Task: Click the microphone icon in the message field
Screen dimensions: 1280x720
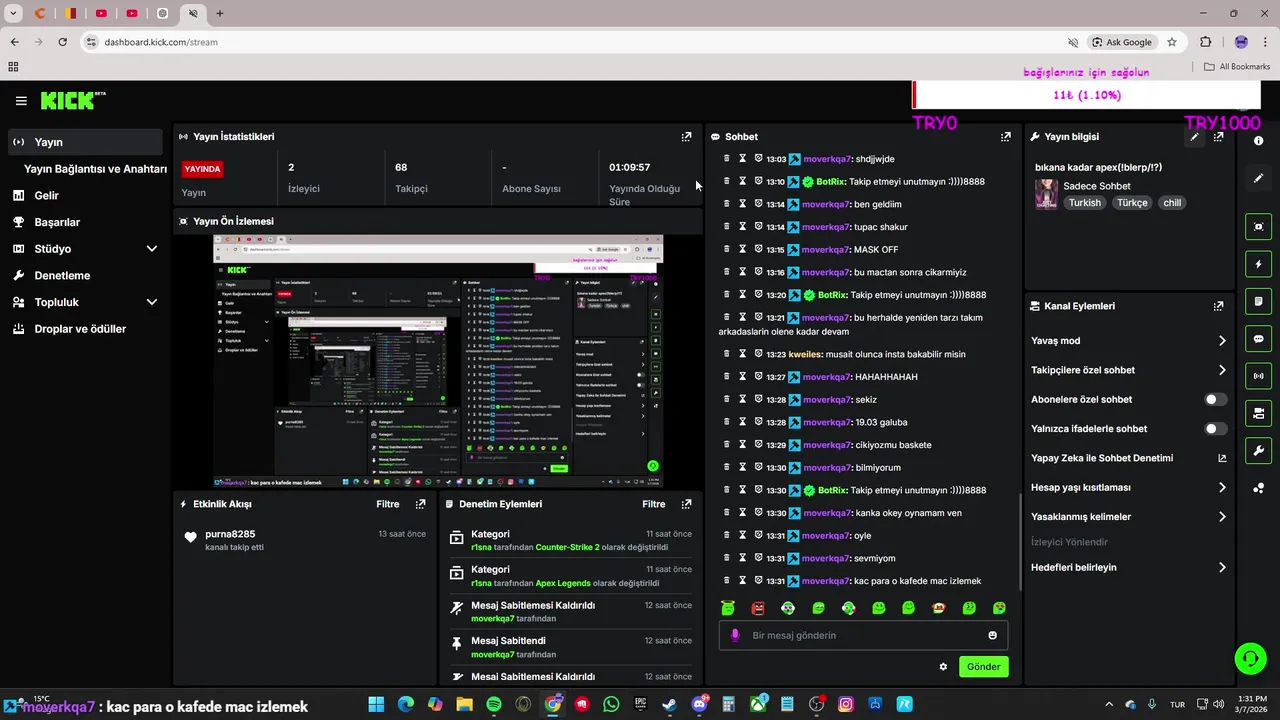Action: pos(735,635)
